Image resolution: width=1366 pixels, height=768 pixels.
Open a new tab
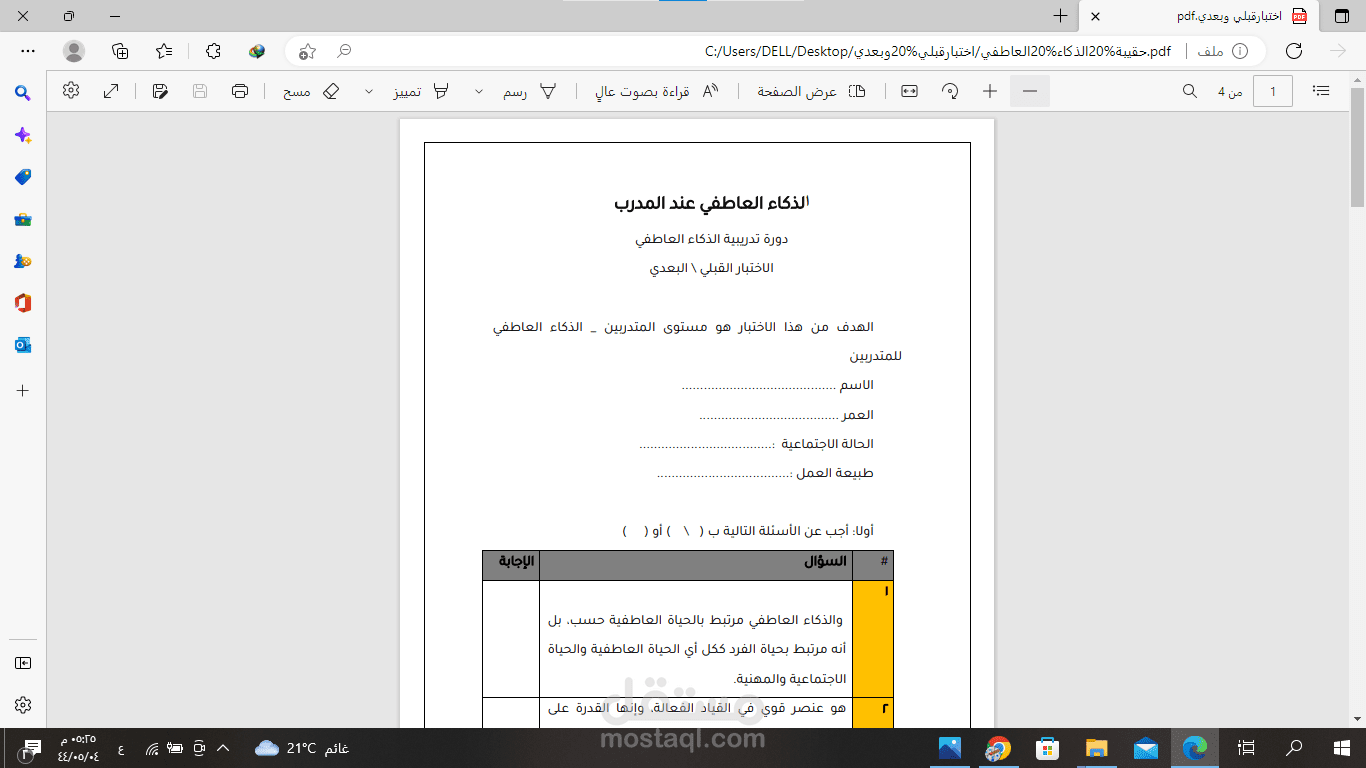pos(1061,16)
